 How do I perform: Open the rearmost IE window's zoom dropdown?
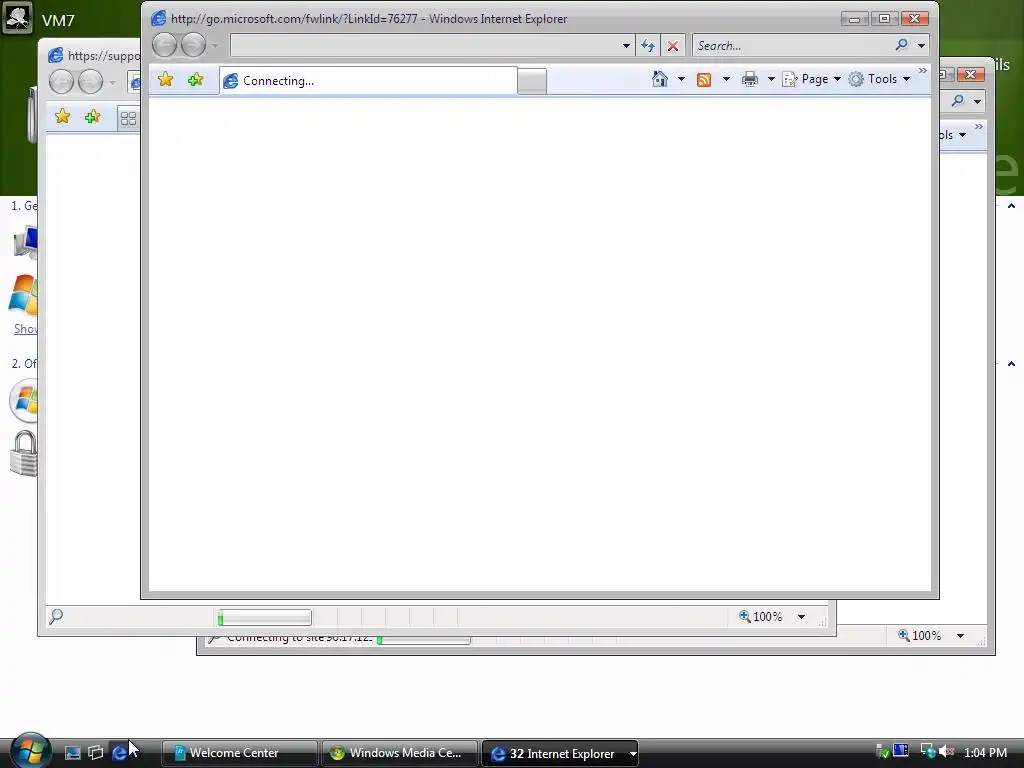click(960, 635)
